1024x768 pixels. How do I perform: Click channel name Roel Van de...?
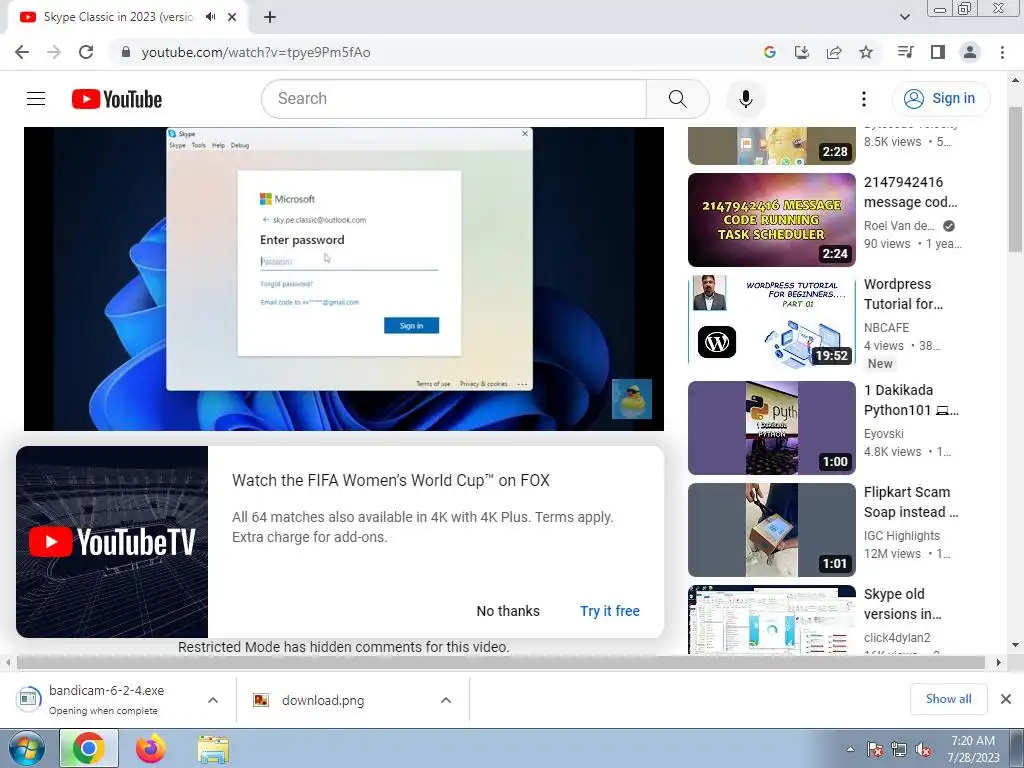pos(899,226)
